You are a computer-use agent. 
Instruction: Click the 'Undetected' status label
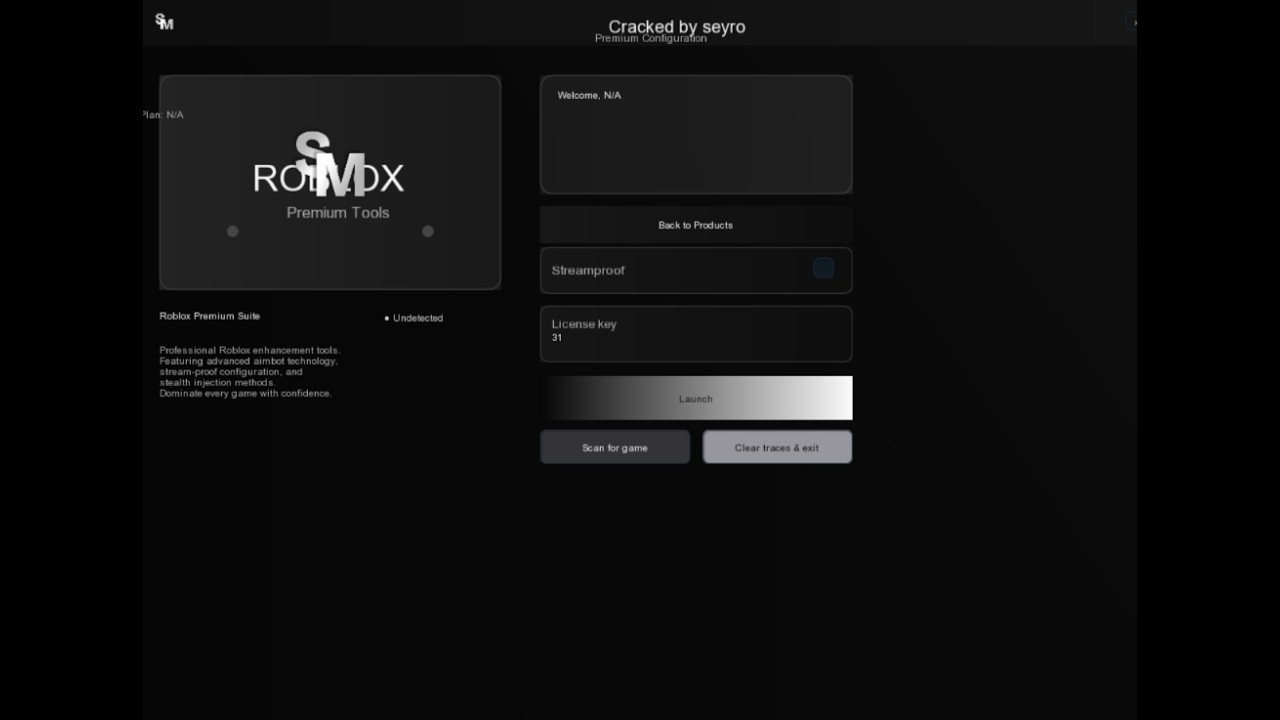click(414, 318)
